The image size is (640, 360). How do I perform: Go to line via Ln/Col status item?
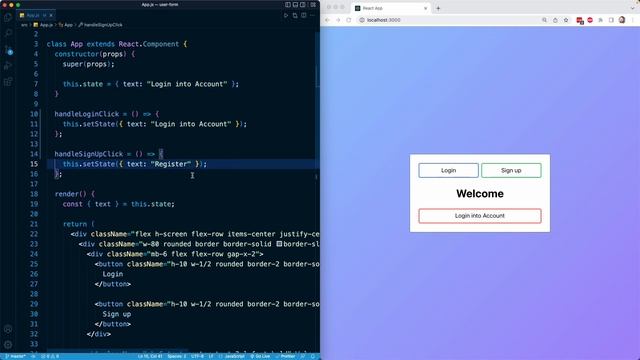(x=150, y=356)
